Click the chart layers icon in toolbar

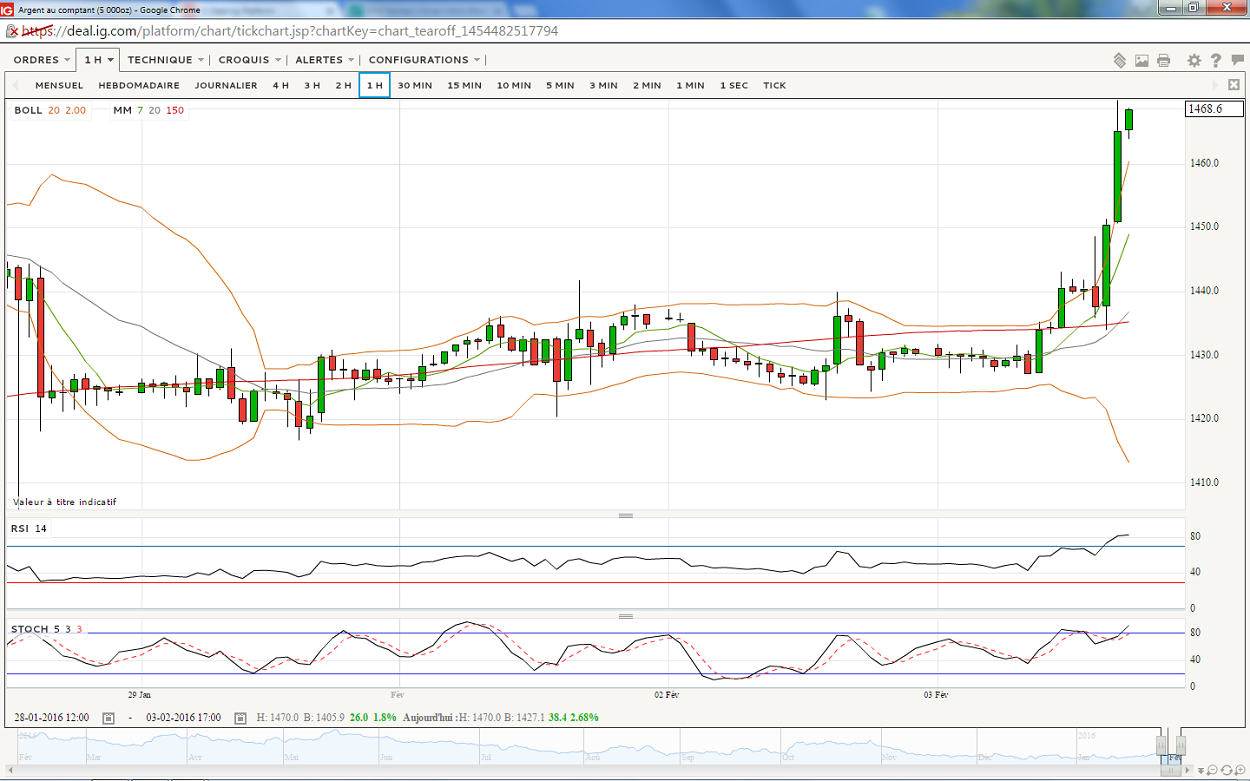pyautogui.click(x=1120, y=61)
